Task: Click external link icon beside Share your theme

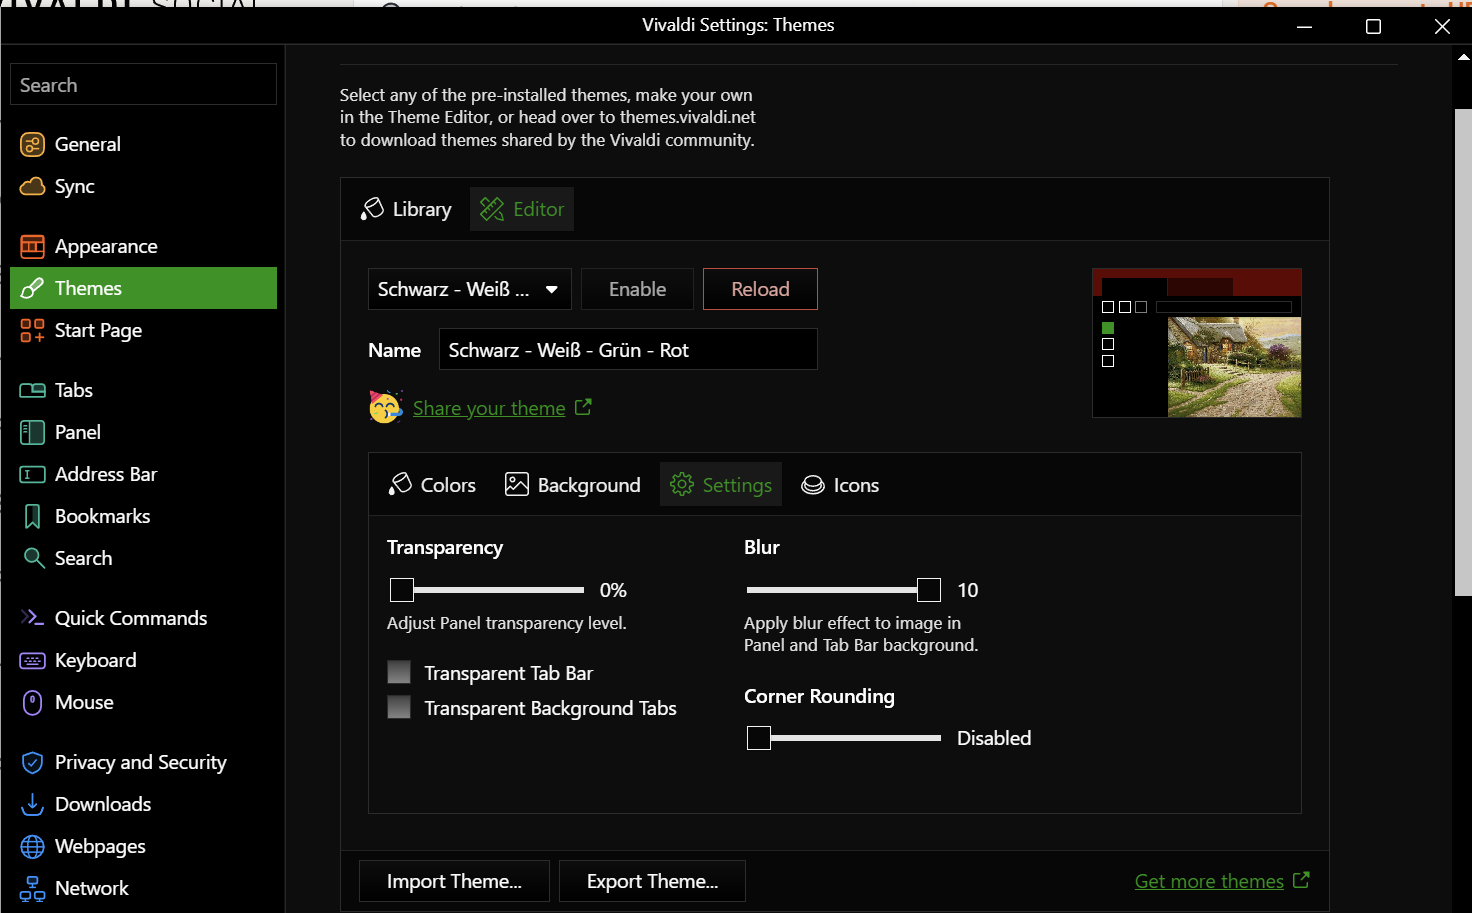Action: coord(583,406)
